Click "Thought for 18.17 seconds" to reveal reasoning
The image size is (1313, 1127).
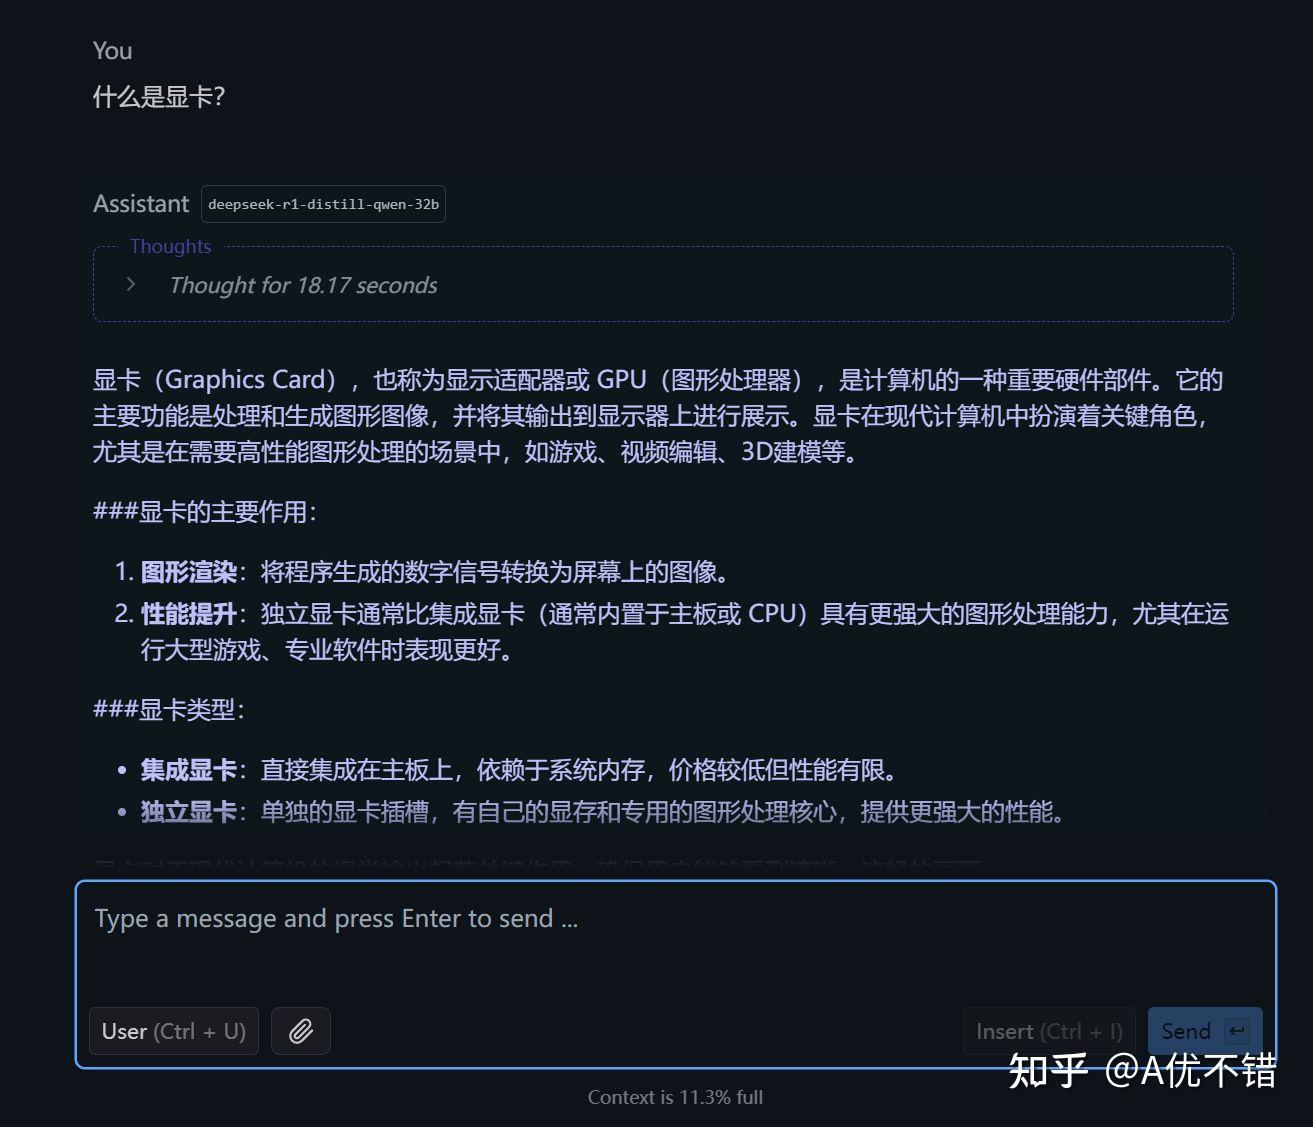click(303, 285)
